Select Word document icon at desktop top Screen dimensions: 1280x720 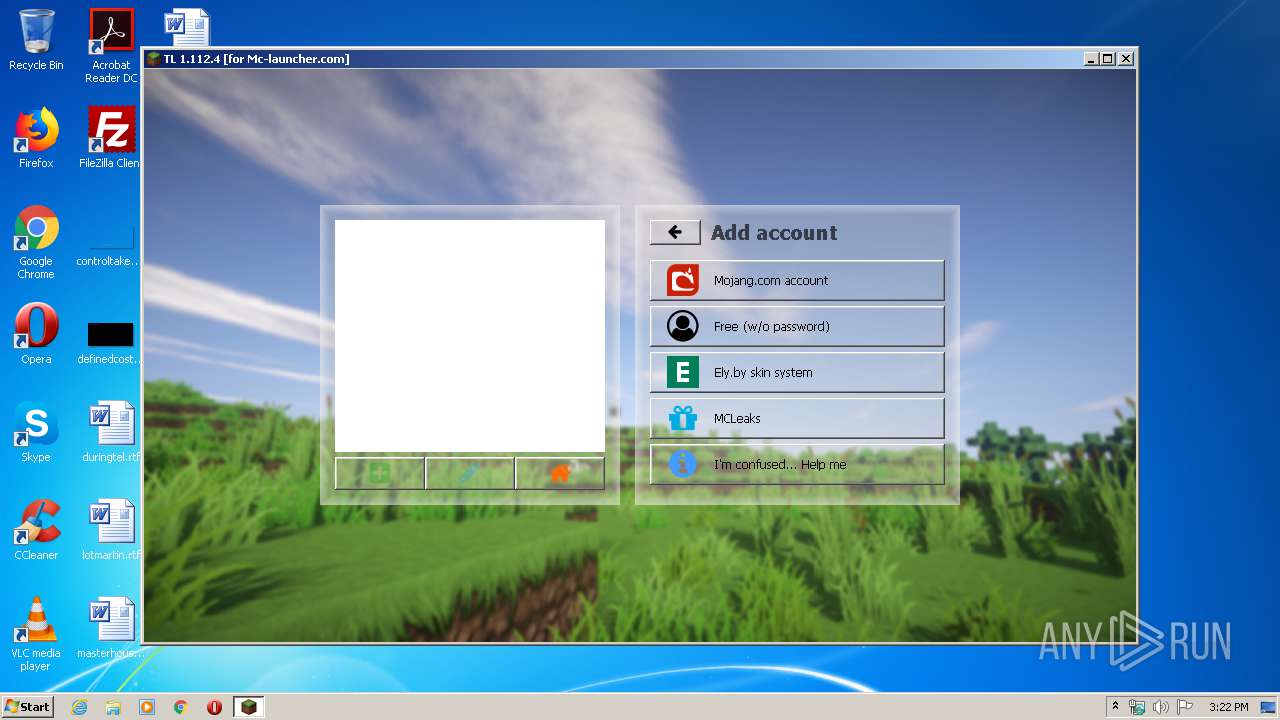point(187,28)
